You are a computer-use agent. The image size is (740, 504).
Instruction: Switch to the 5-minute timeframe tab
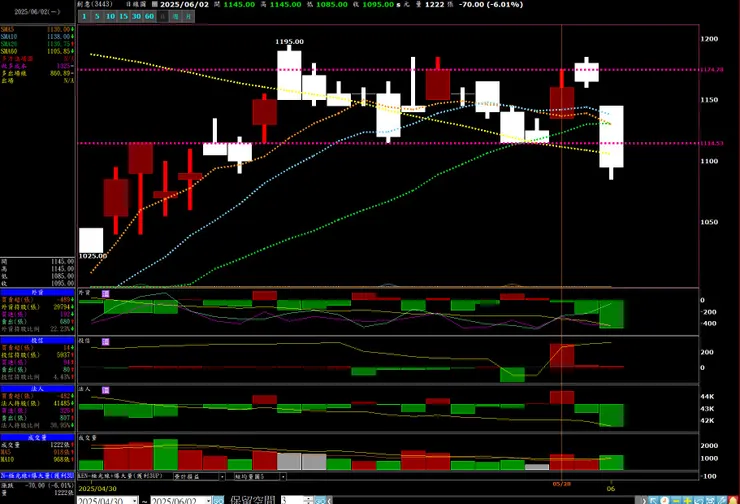(x=97, y=17)
